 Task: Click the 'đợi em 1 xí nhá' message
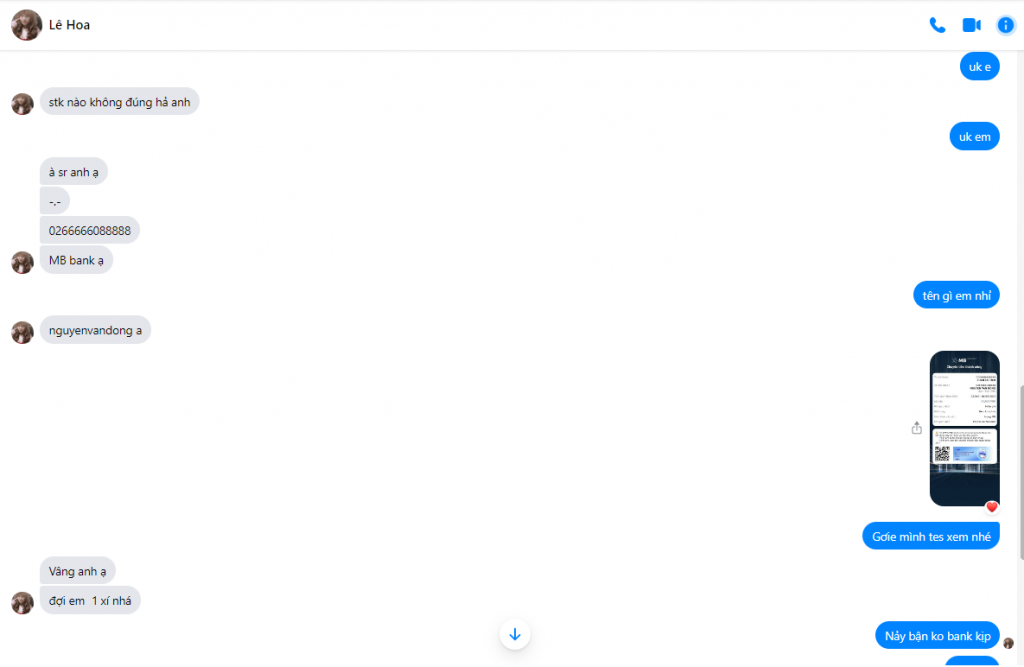pyautogui.click(x=90, y=600)
